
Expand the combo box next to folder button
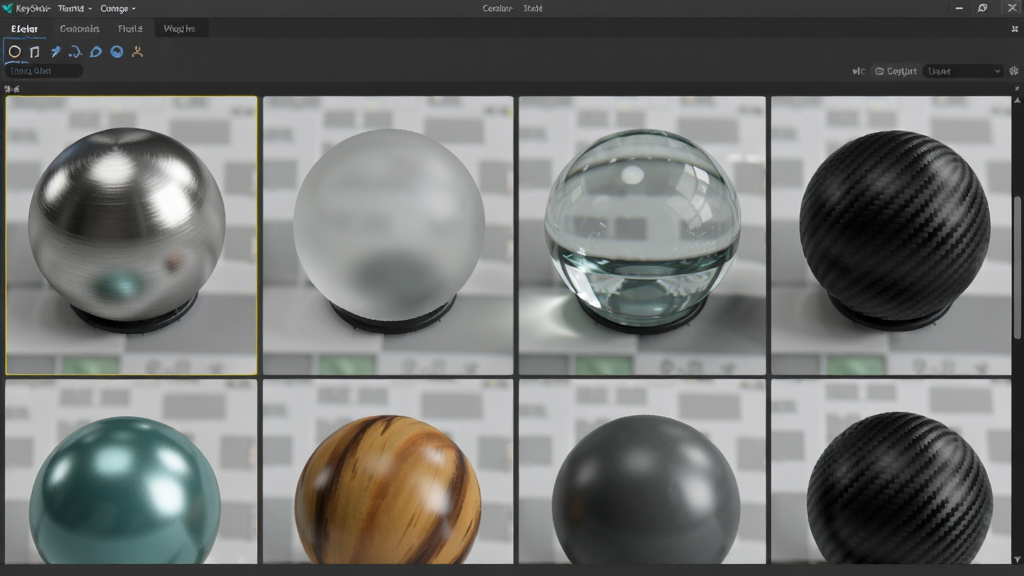pyautogui.click(x=963, y=71)
